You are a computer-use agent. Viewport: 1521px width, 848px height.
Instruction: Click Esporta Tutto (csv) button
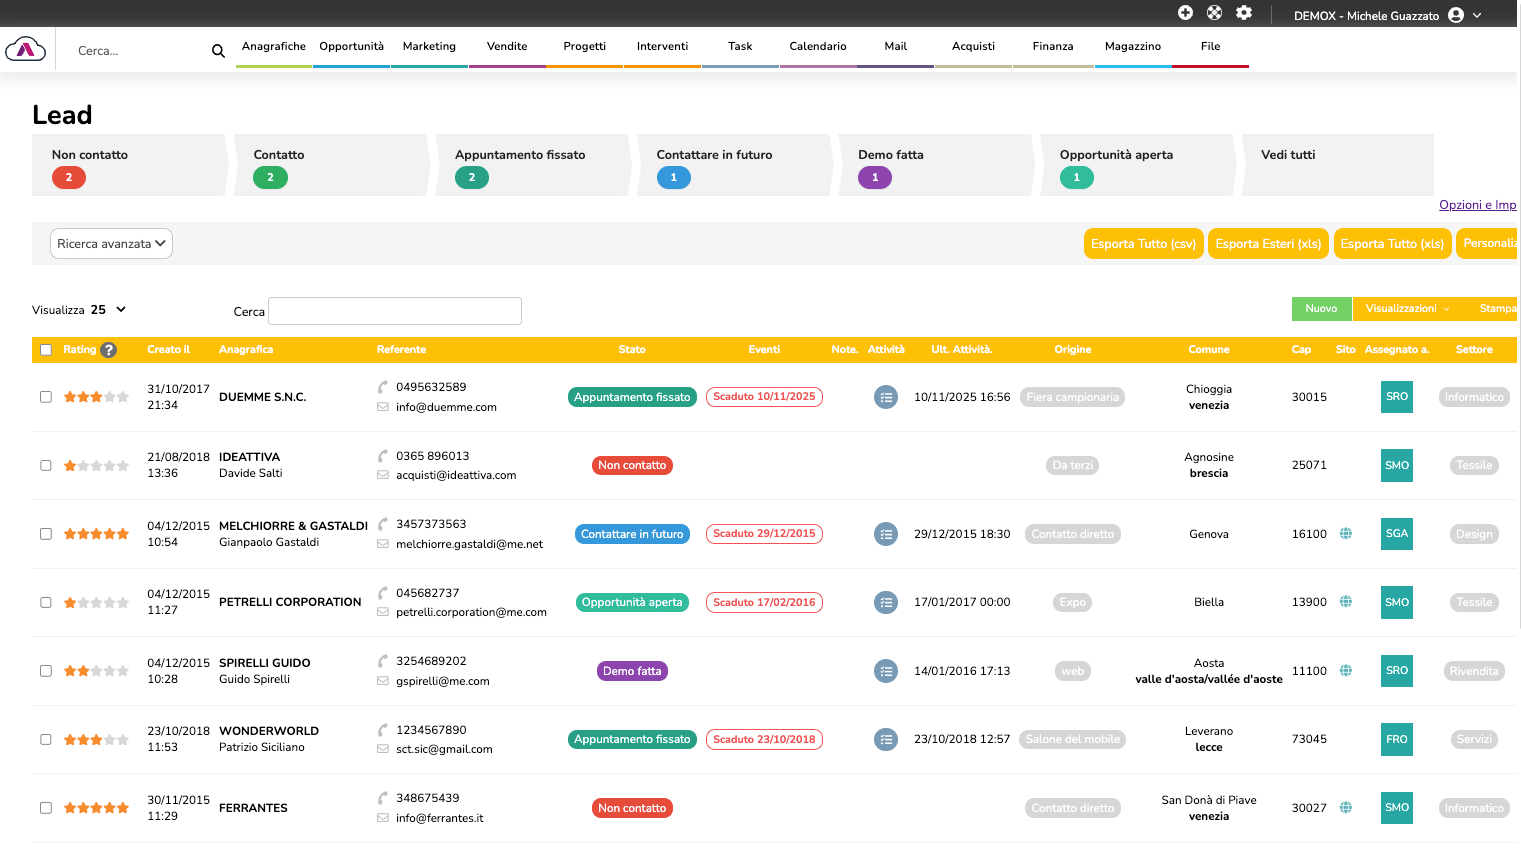[1143, 244]
